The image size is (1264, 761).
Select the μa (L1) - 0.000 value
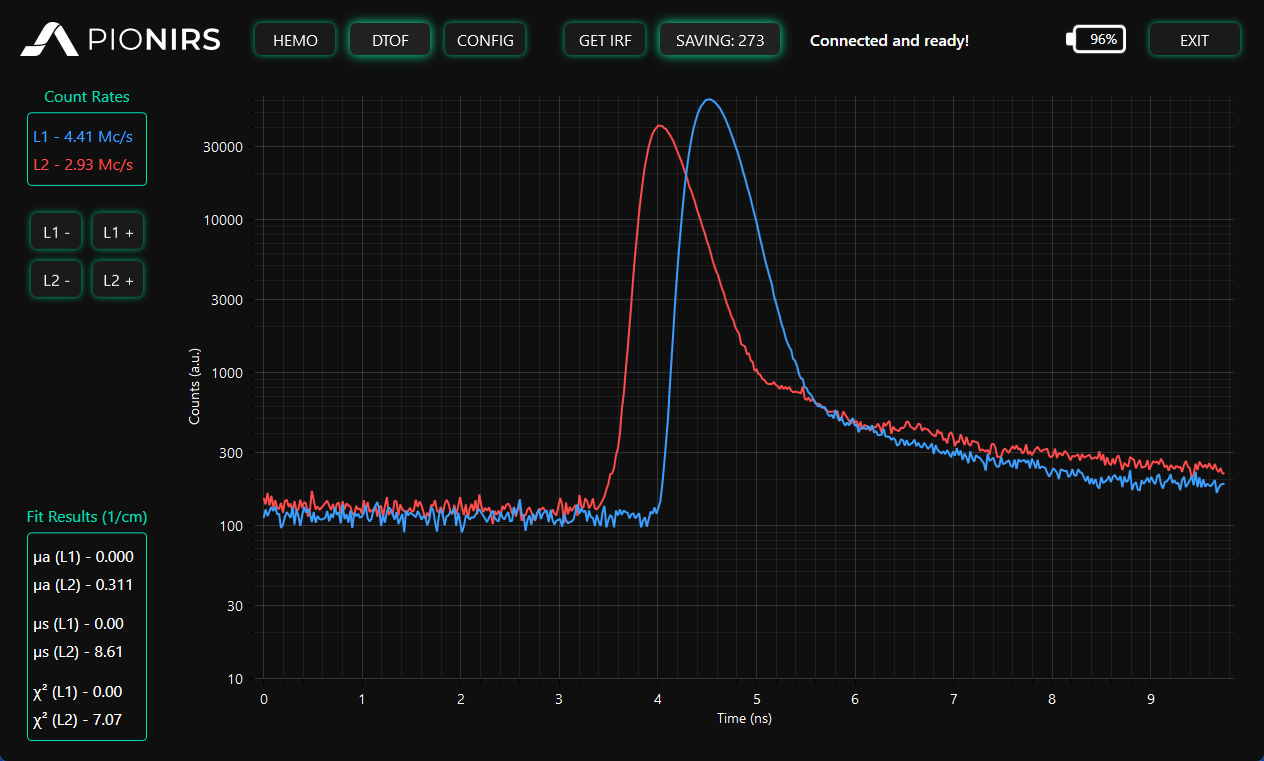click(83, 557)
